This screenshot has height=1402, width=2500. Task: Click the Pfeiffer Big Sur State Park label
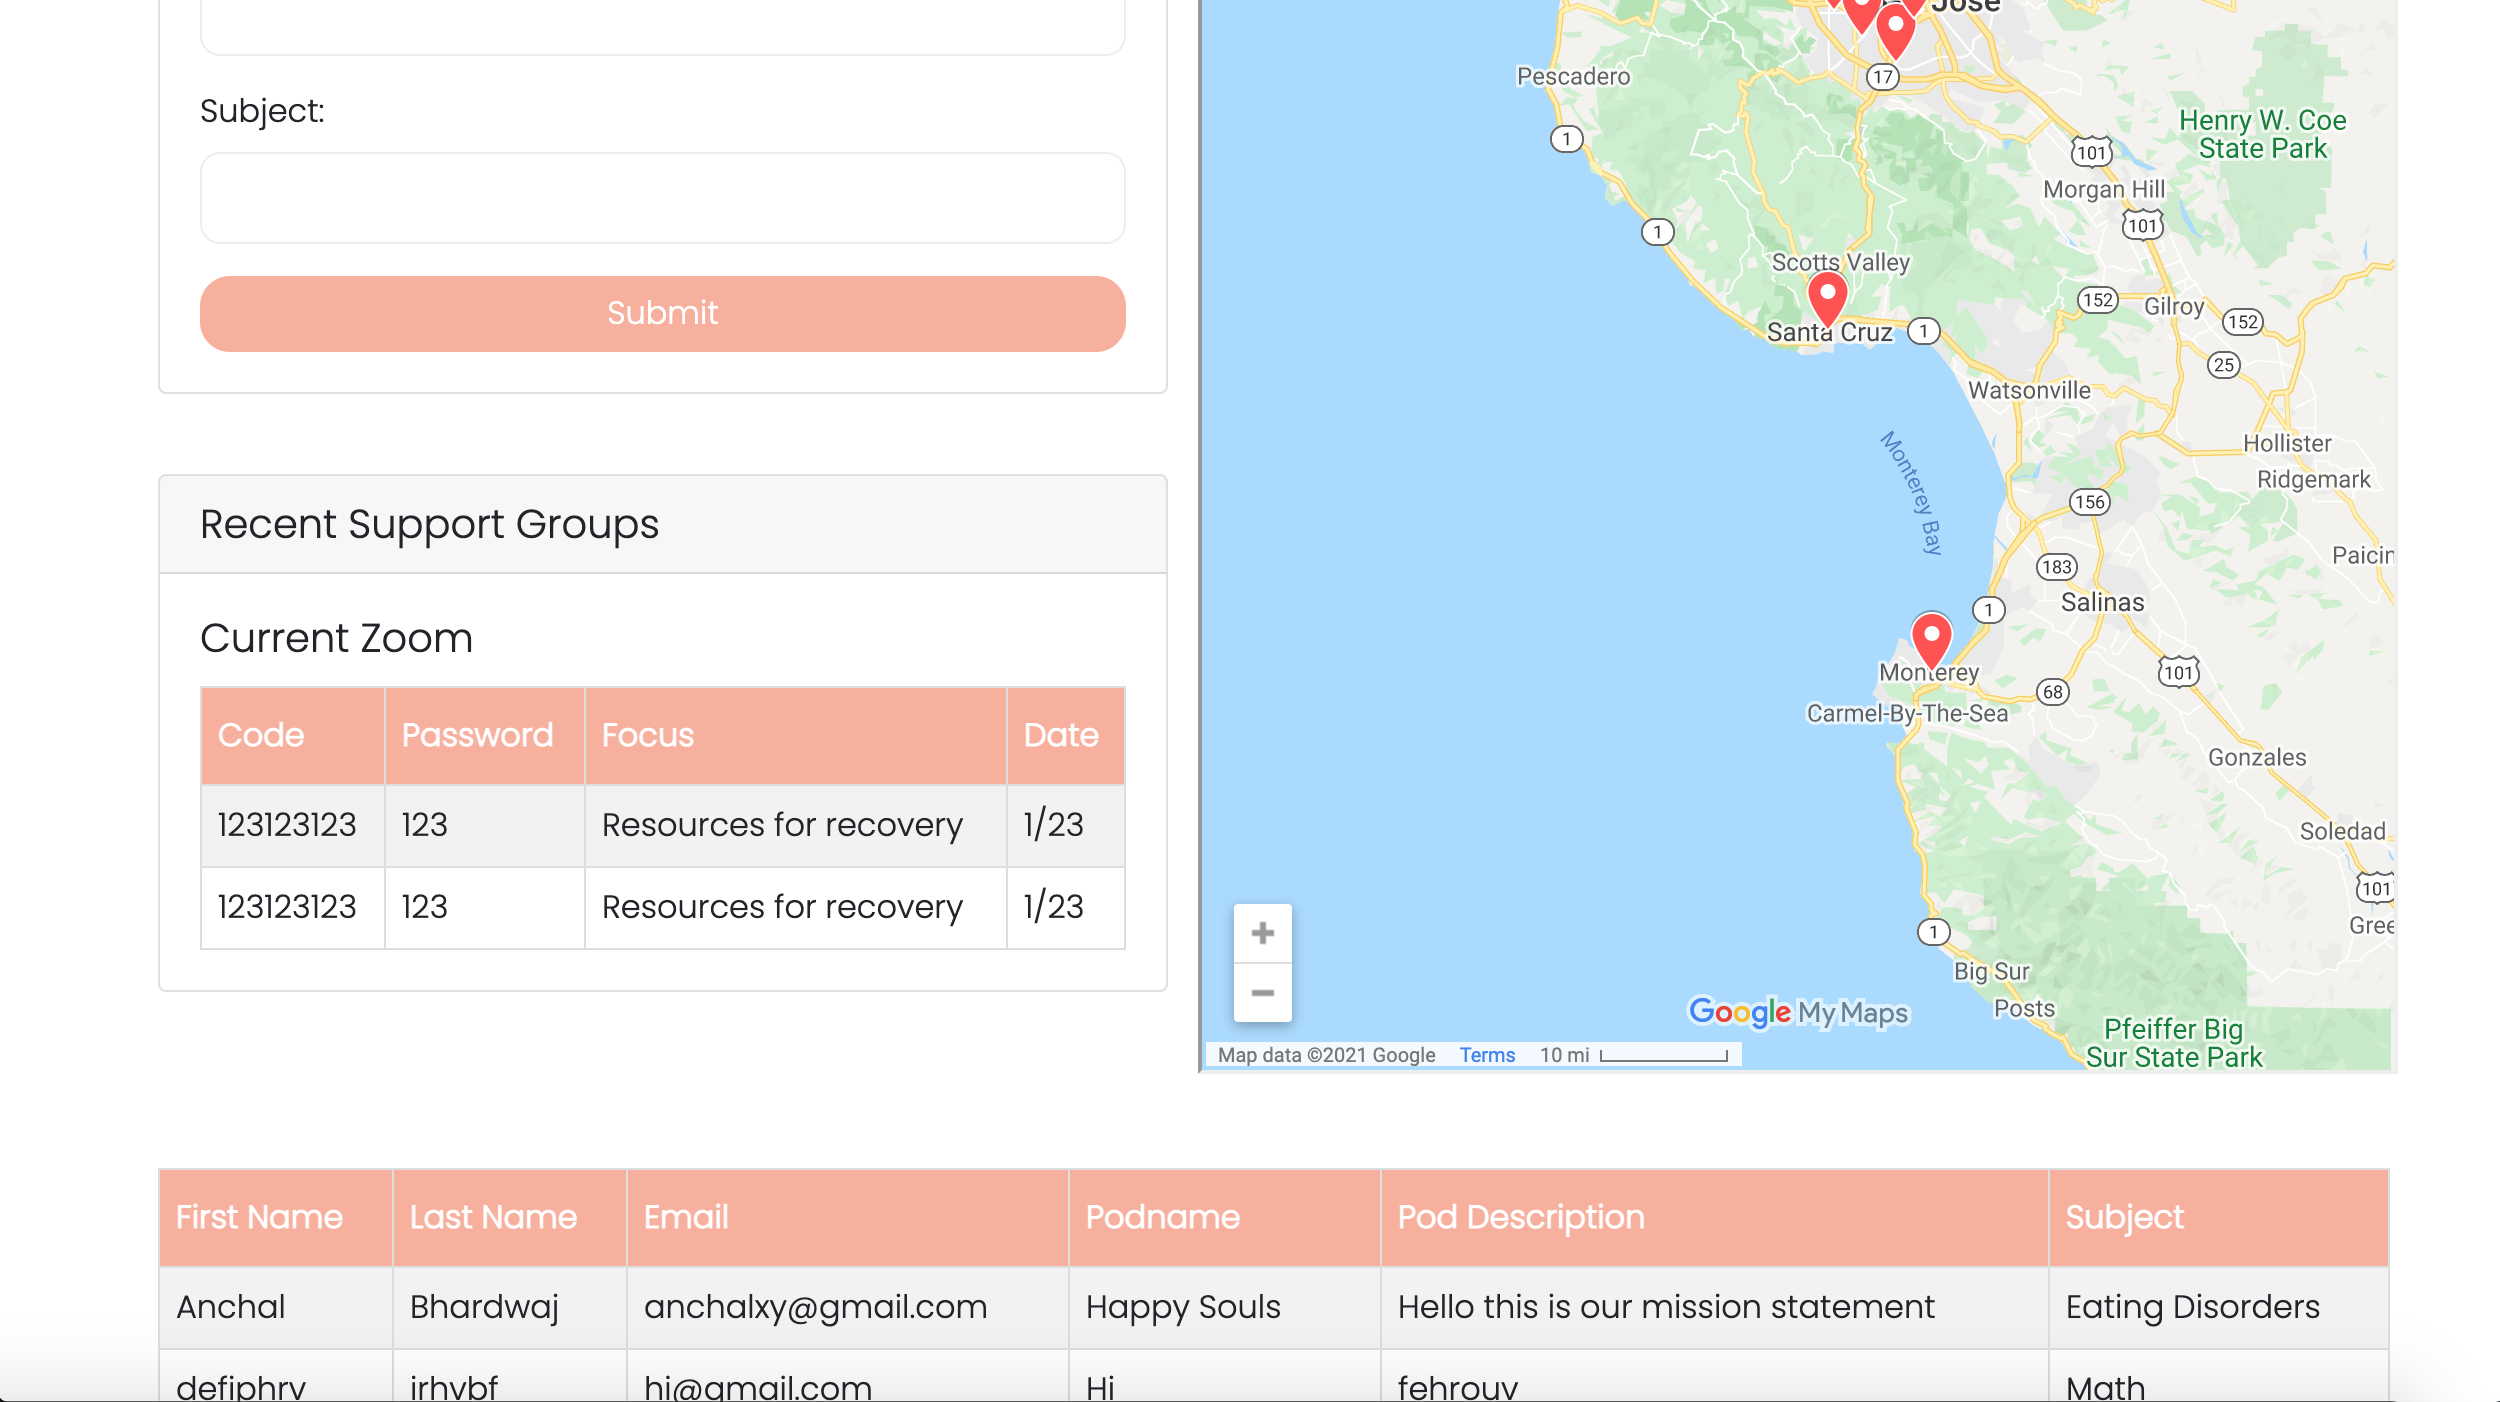click(x=2173, y=1043)
